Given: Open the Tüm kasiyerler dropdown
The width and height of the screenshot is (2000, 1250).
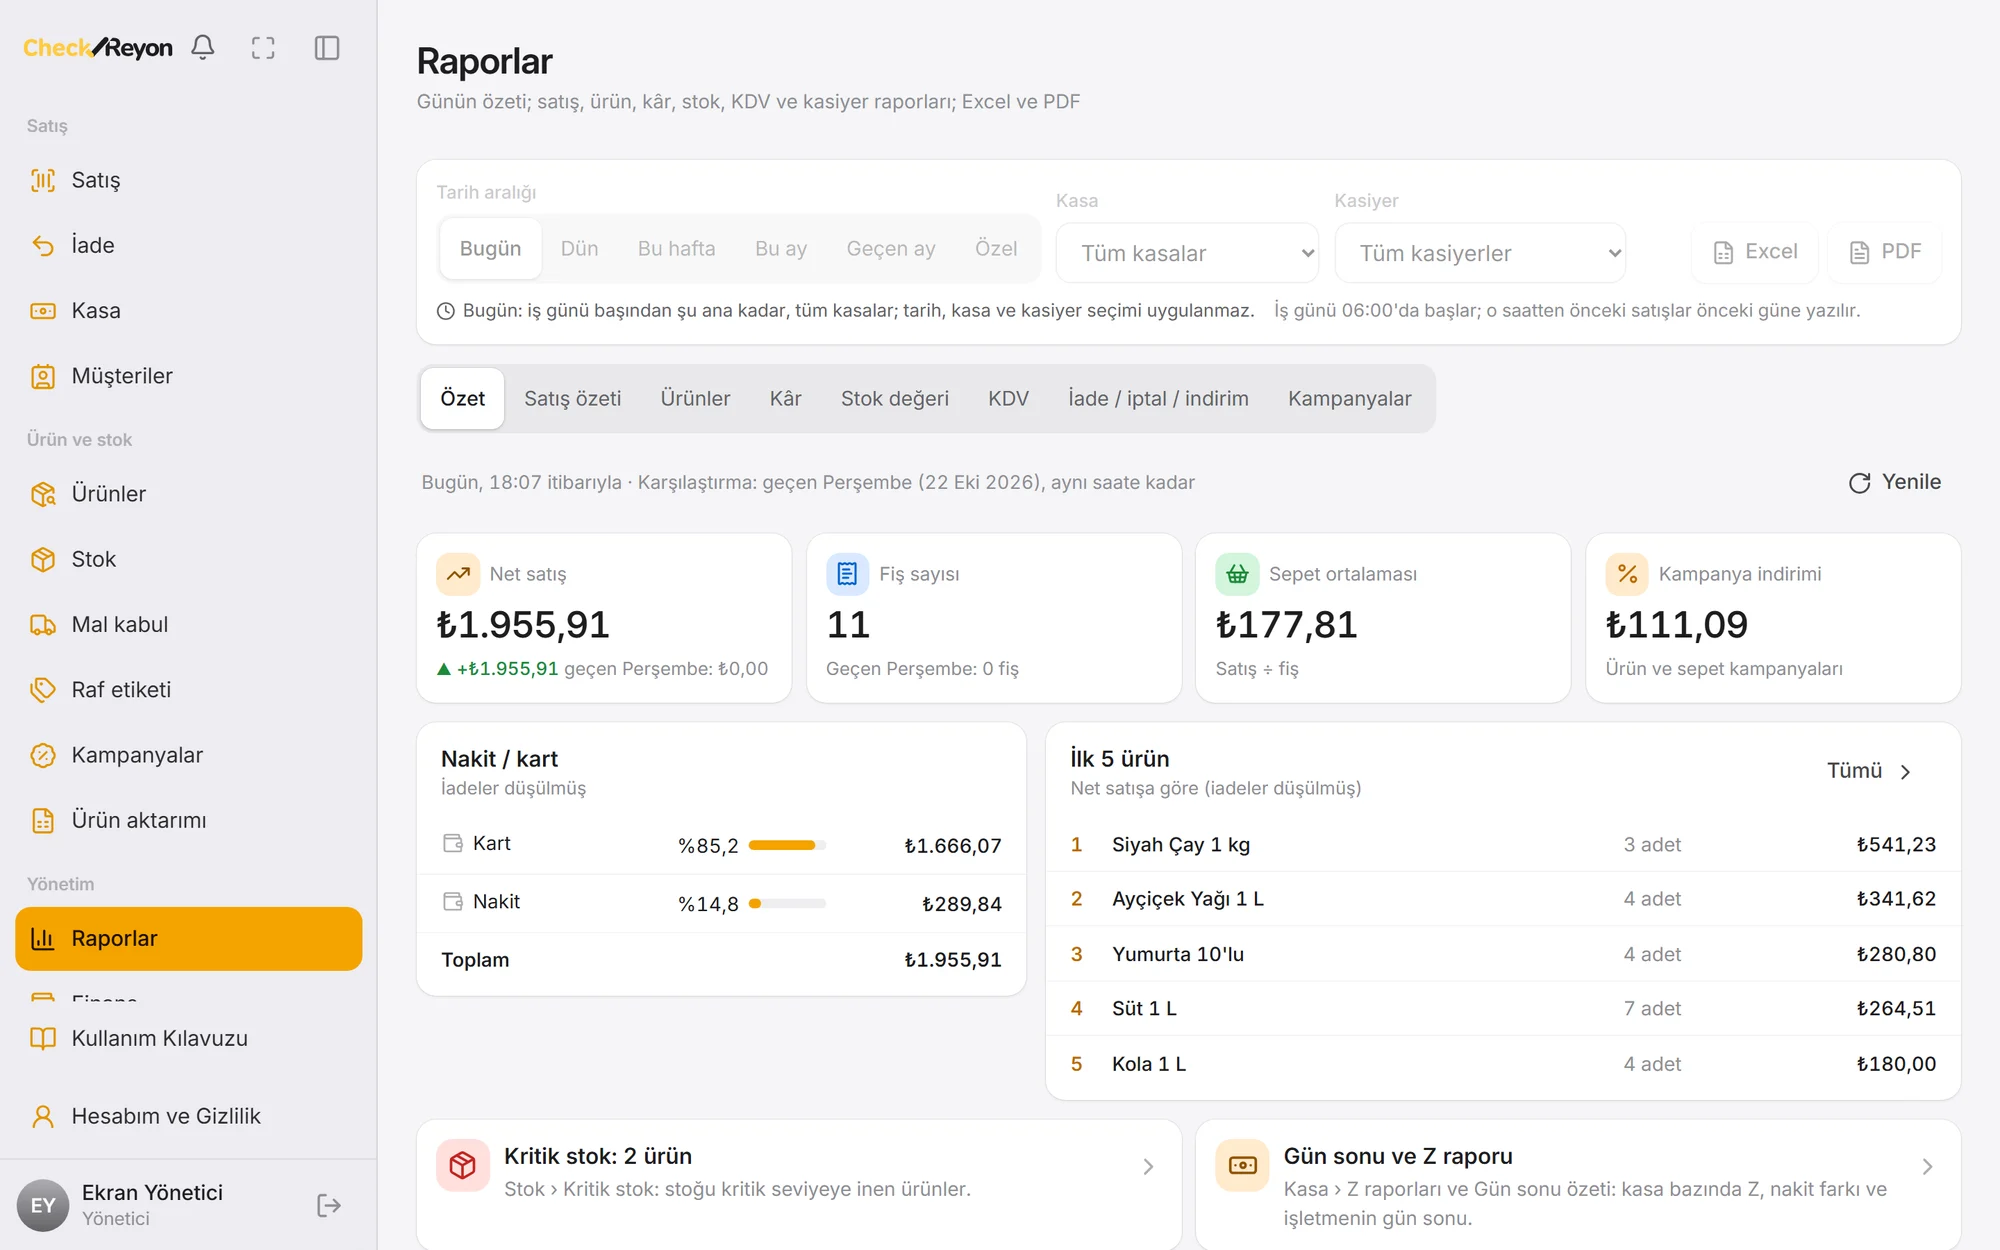Looking at the screenshot, I should pos(1480,253).
